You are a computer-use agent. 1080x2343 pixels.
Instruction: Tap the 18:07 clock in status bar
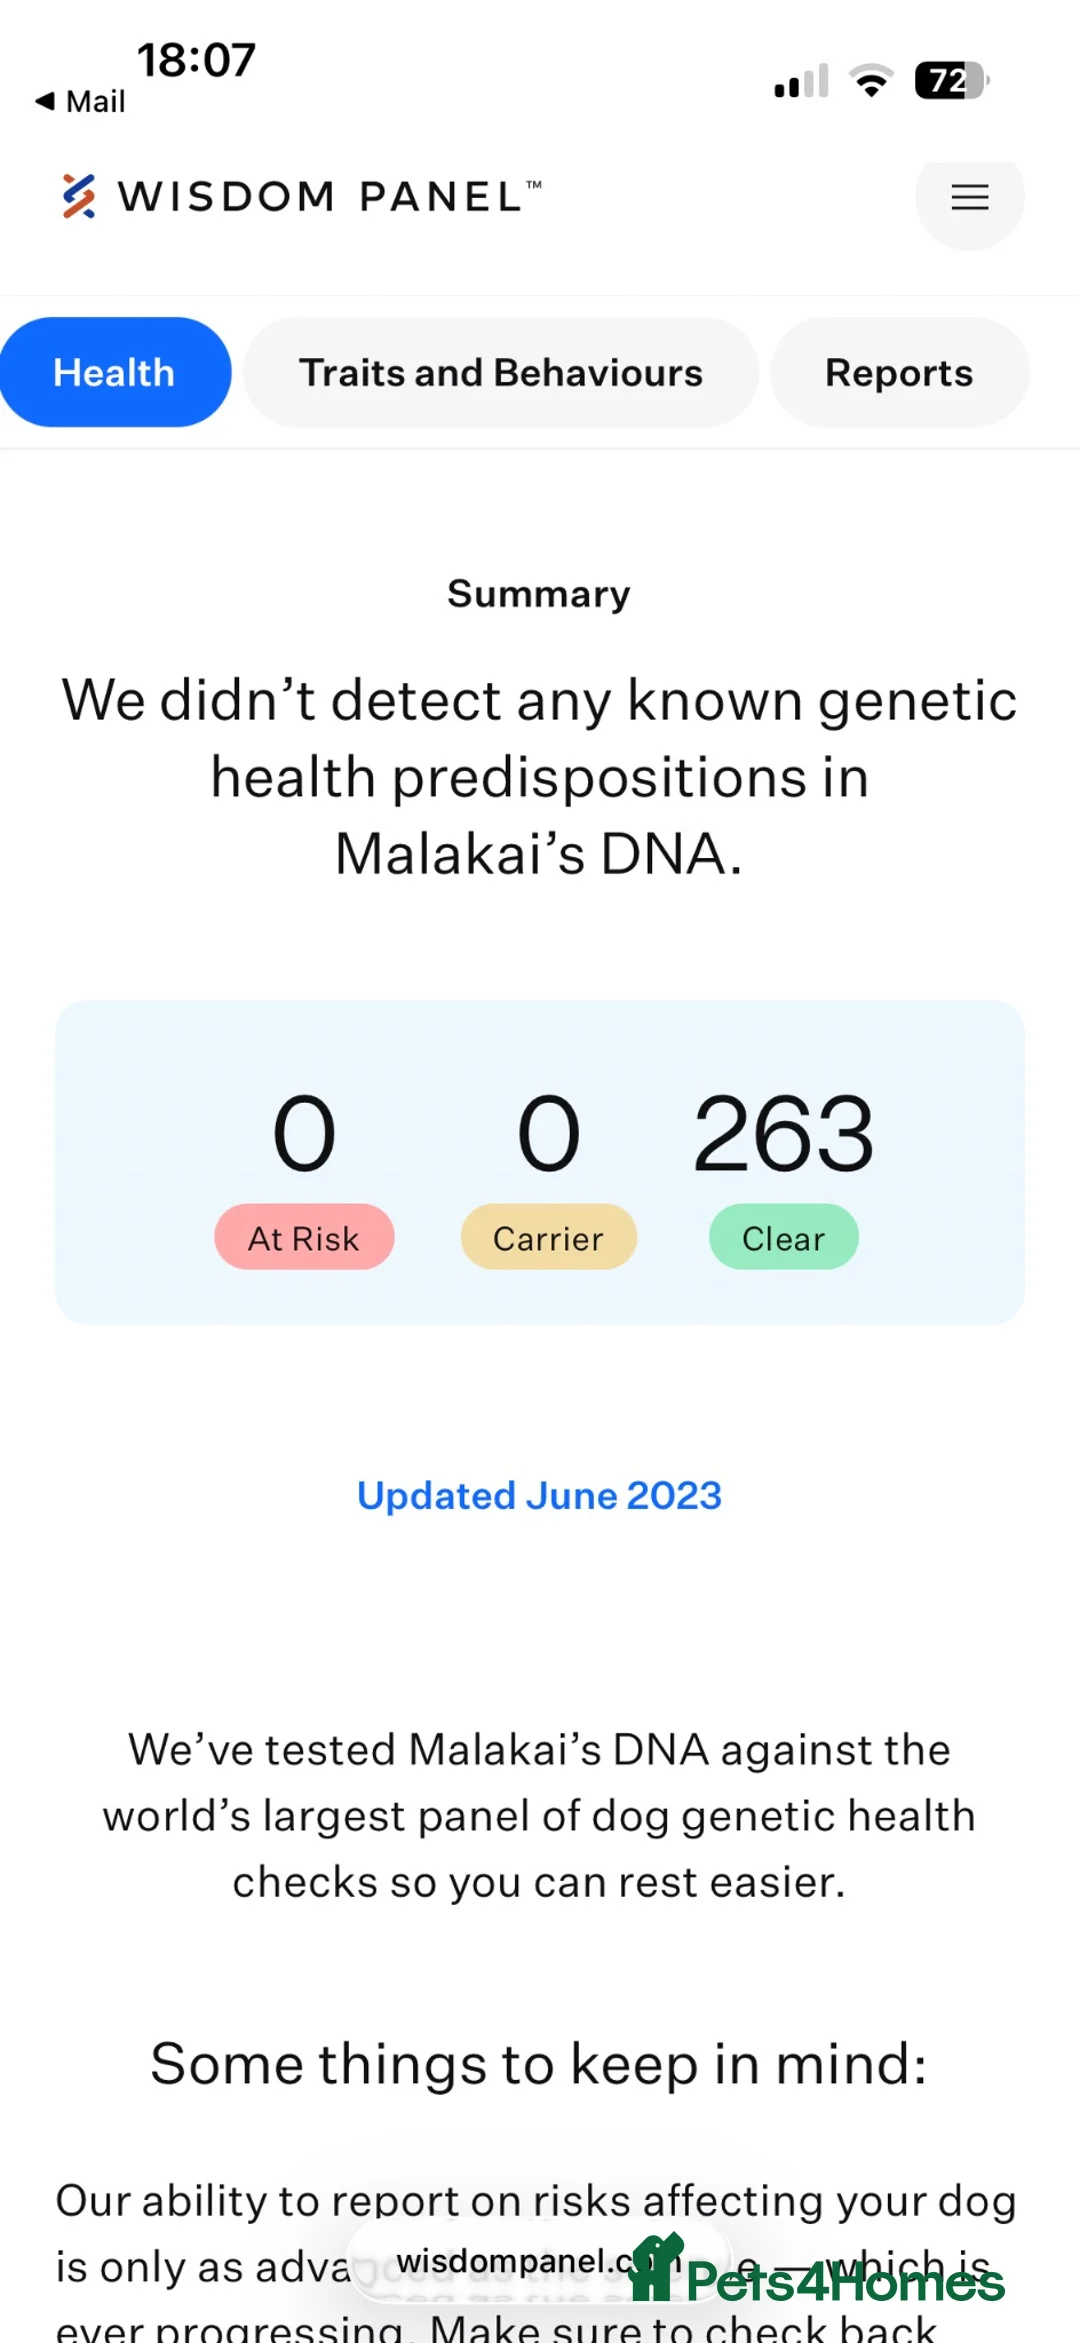[x=196, y=60]
